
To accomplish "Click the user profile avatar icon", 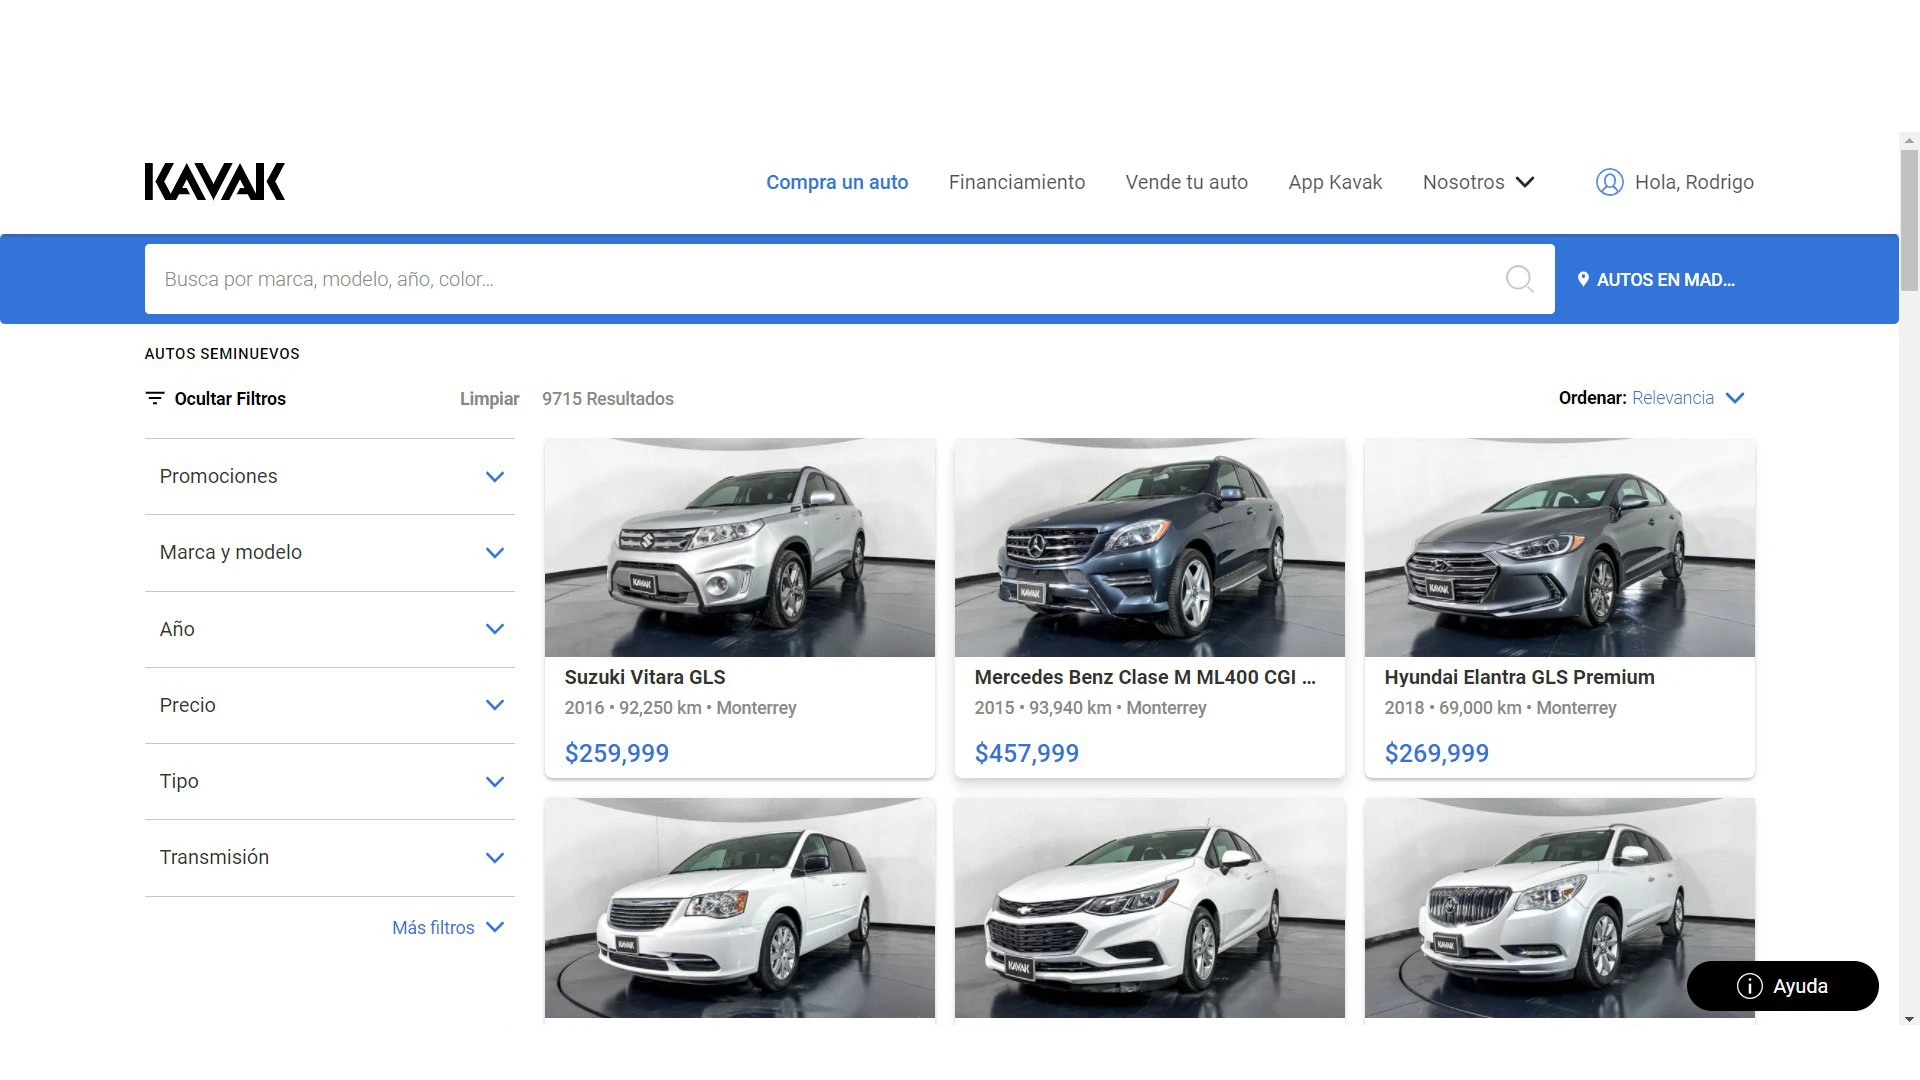I will 1609,182.
